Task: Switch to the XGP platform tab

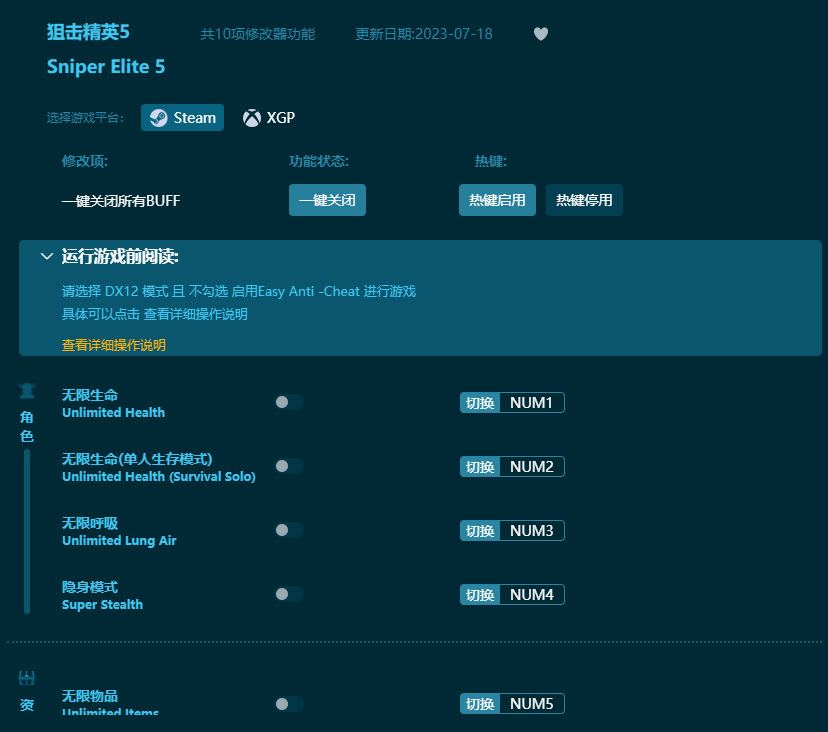Action: pos(269,117)
